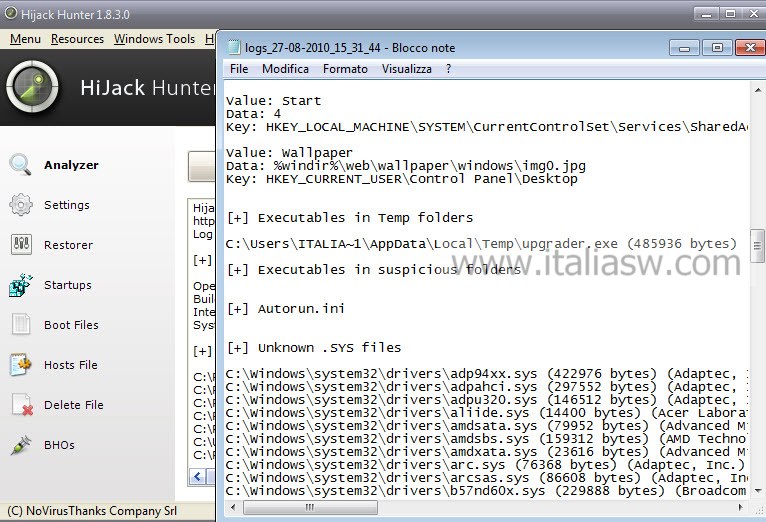Click the Delete File icon

pos(22,405)
